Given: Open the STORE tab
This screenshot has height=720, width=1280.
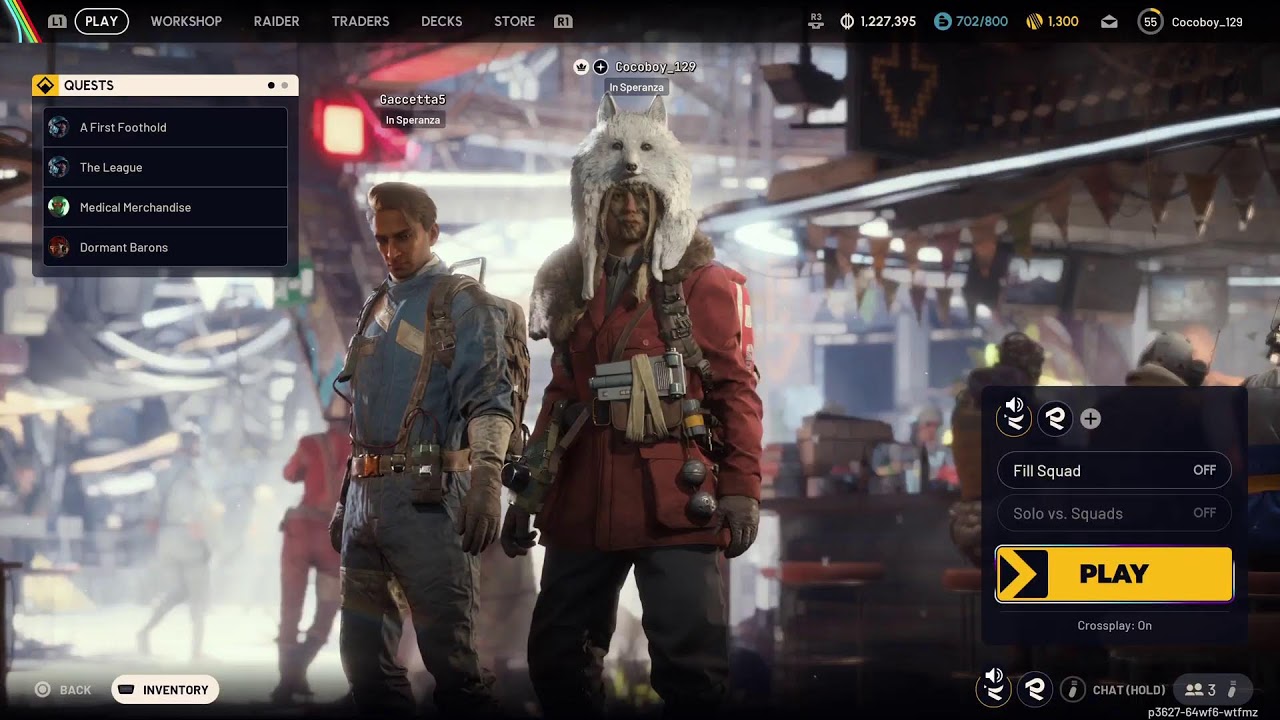Looking at the screenshot, I should [514, 21].
